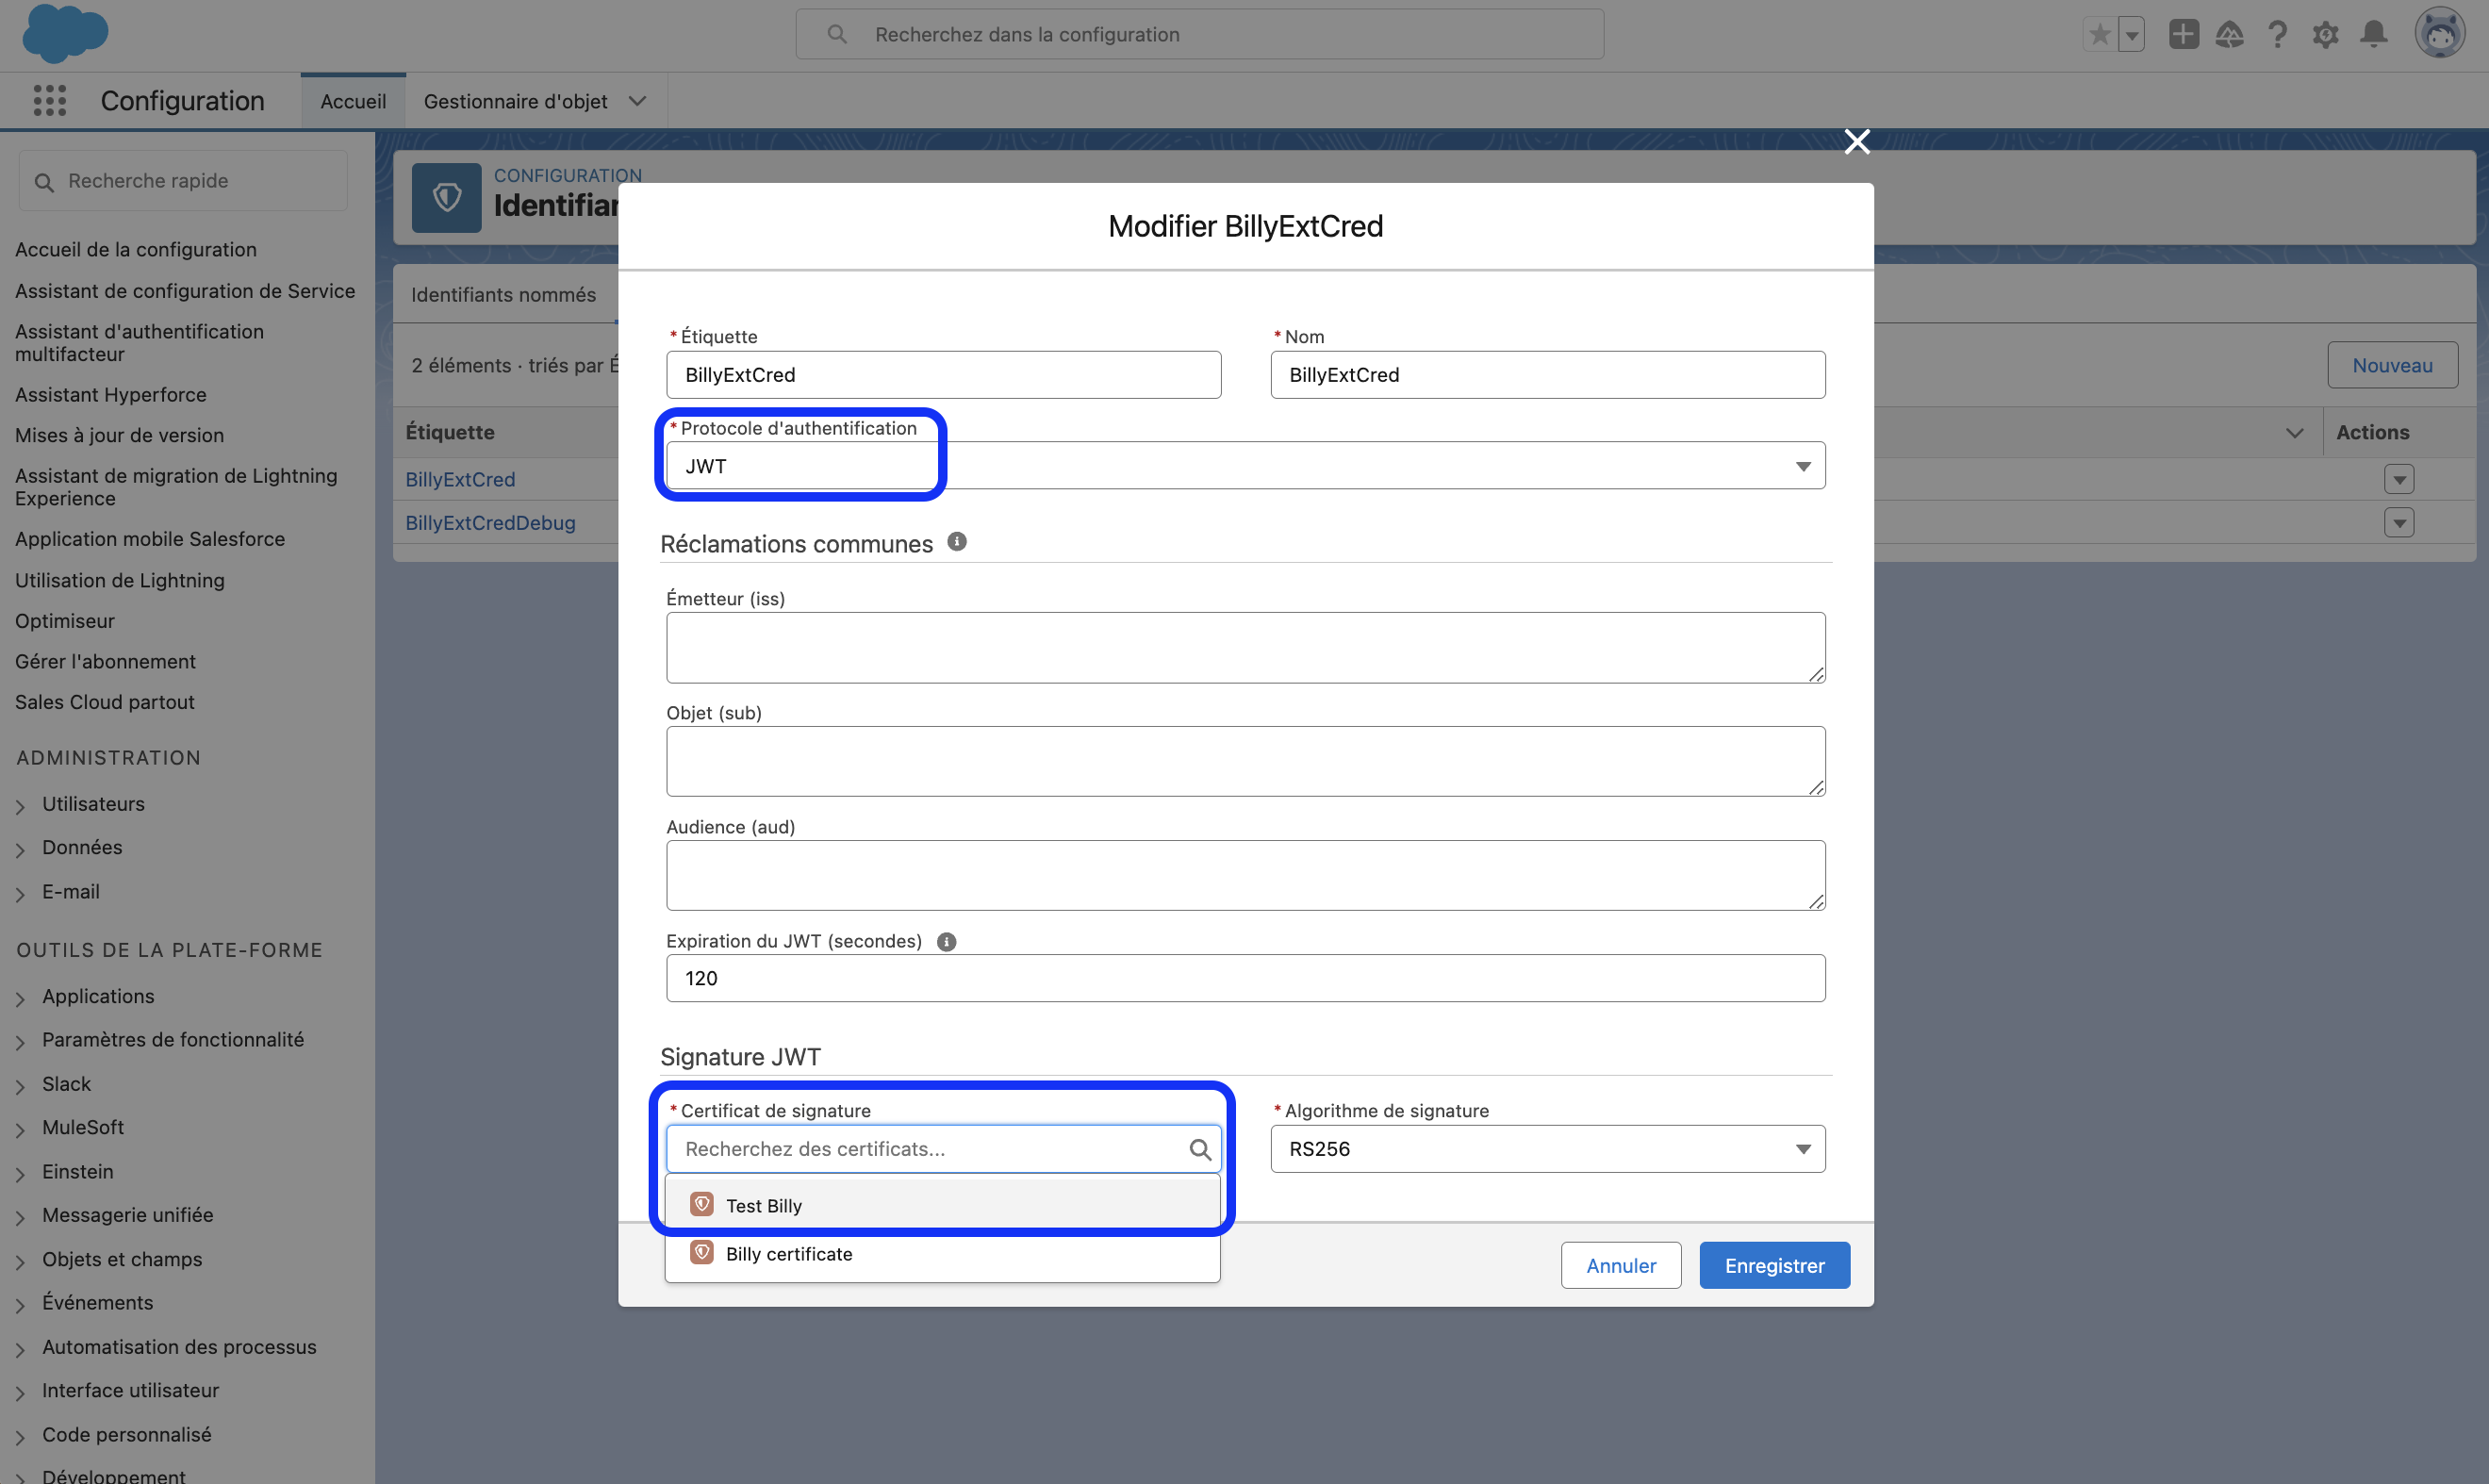
Task: Expand the Code personnalisé section
Action: [20, 1436]
